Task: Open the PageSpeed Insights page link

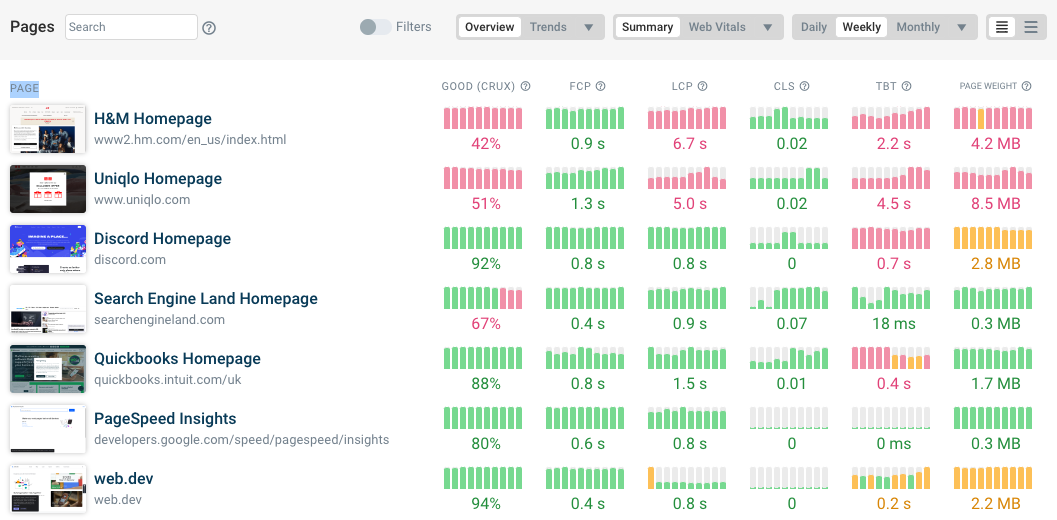Action: tap(165, 419)
